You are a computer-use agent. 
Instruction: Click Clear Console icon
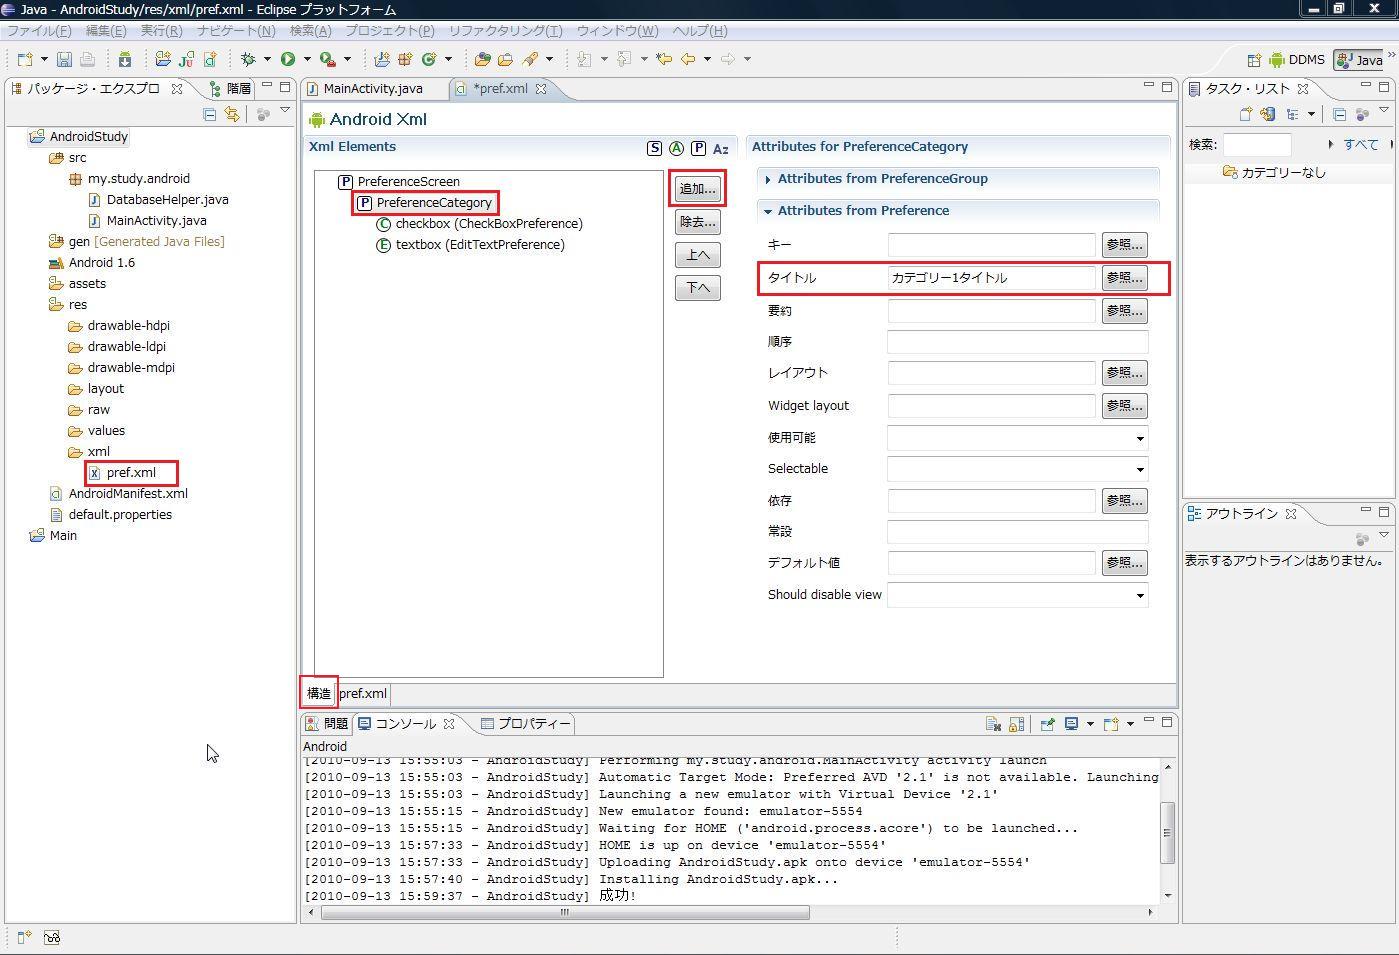(993, 724)
